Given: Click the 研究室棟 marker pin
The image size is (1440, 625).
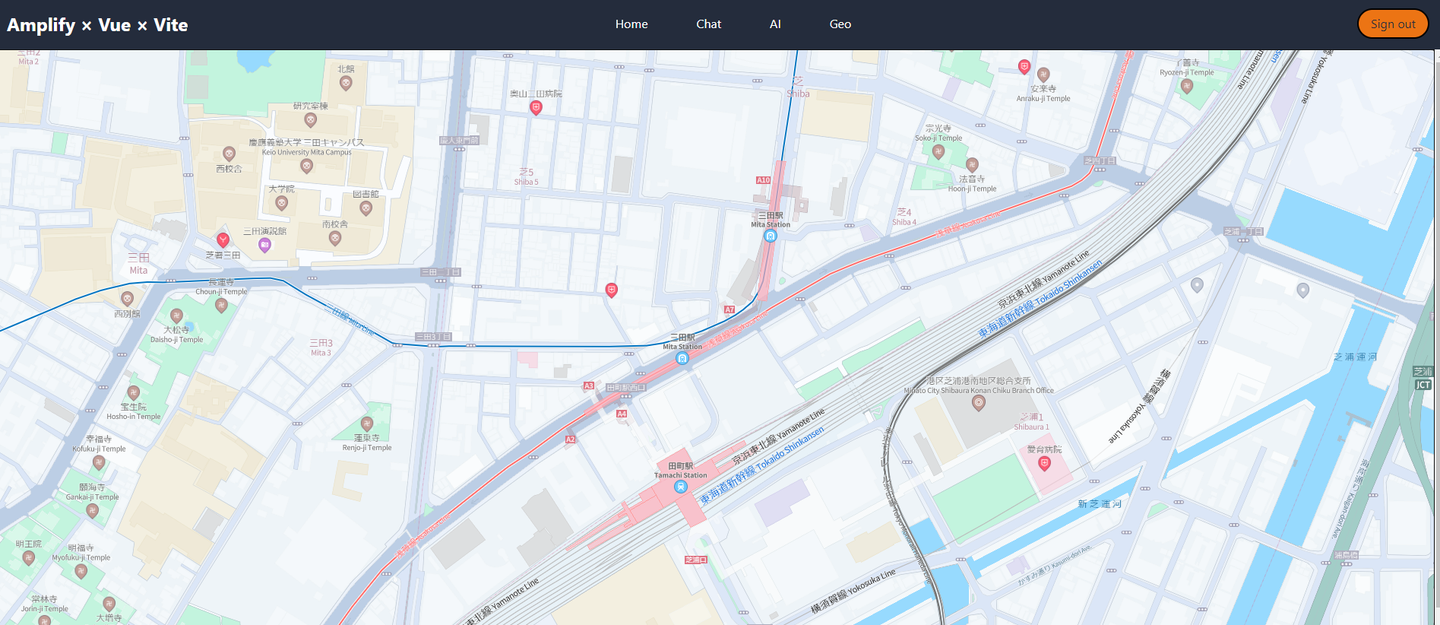Looking at the screenshot, I should pyautogui.click(x=310, y=120).
